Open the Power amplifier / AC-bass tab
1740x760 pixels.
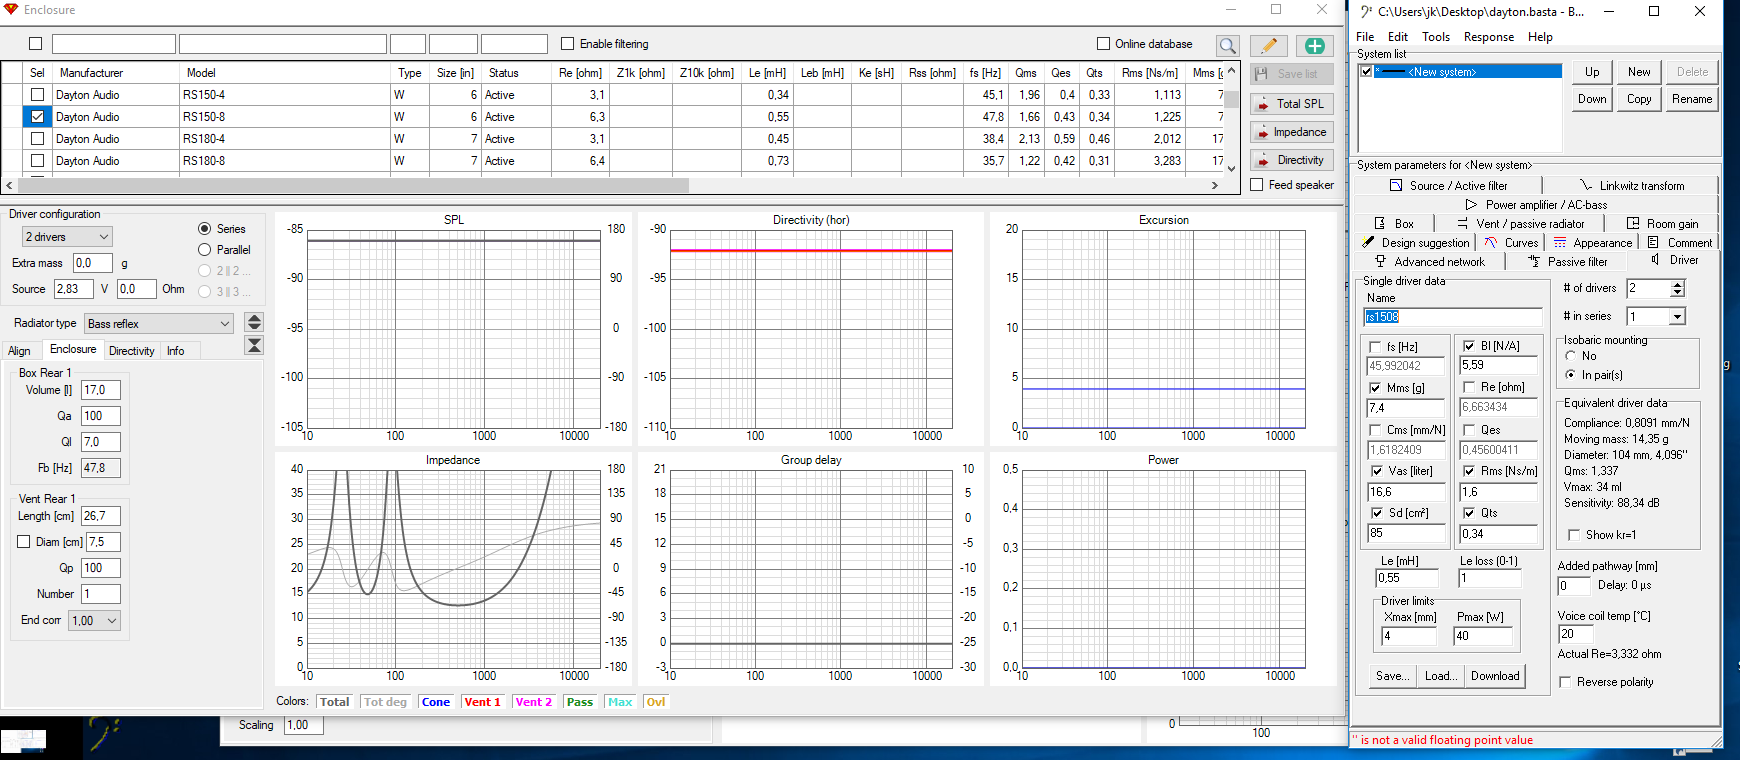[x=1537, y=205]
